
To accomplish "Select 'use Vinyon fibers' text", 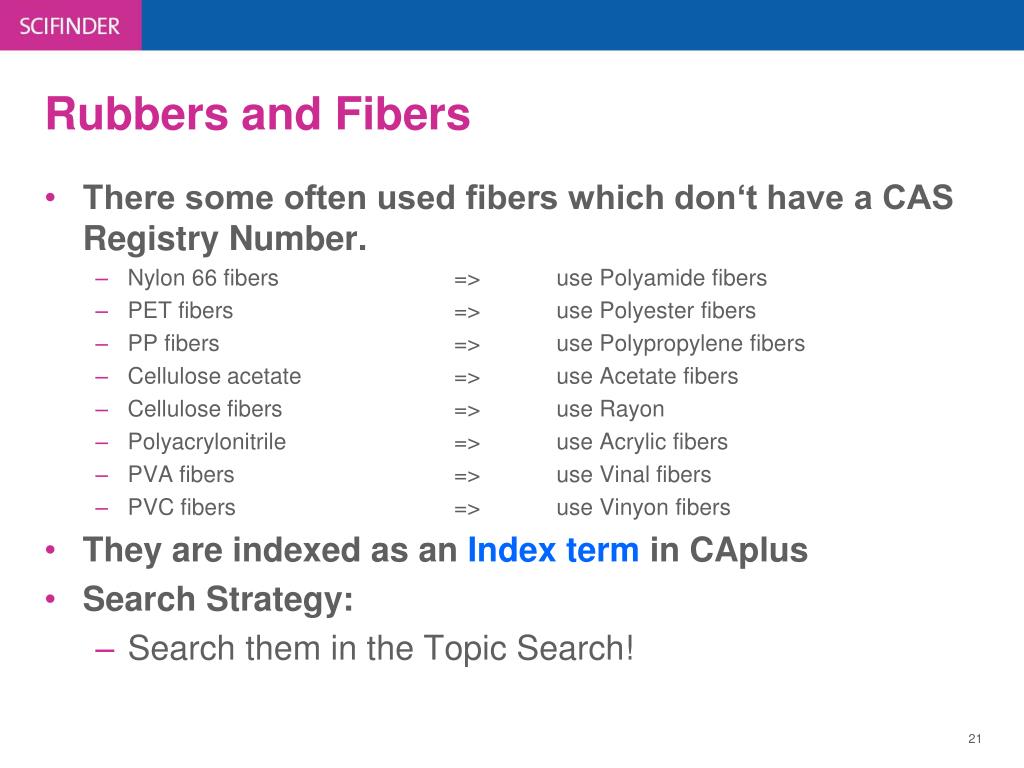I will tap(643, 507).
